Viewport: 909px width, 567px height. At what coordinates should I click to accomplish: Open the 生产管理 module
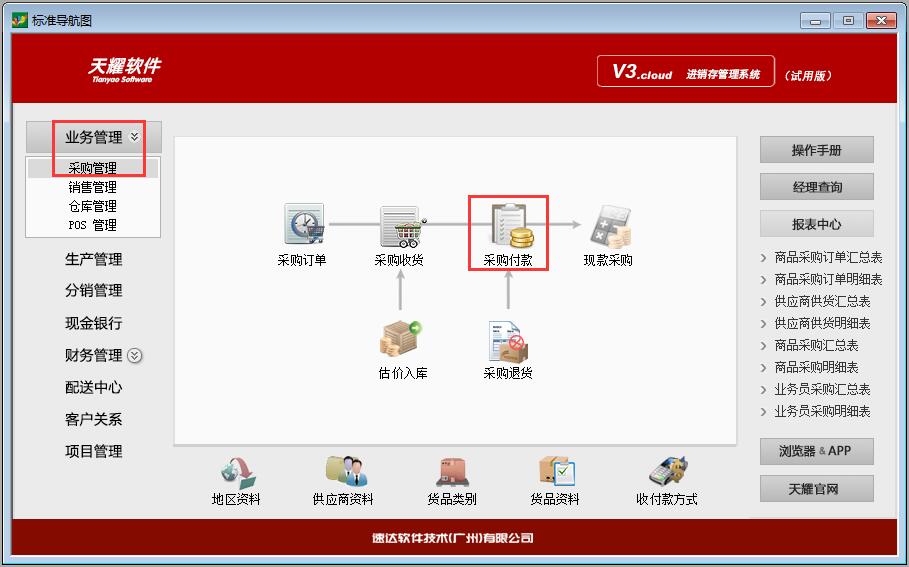pos(93,259)
